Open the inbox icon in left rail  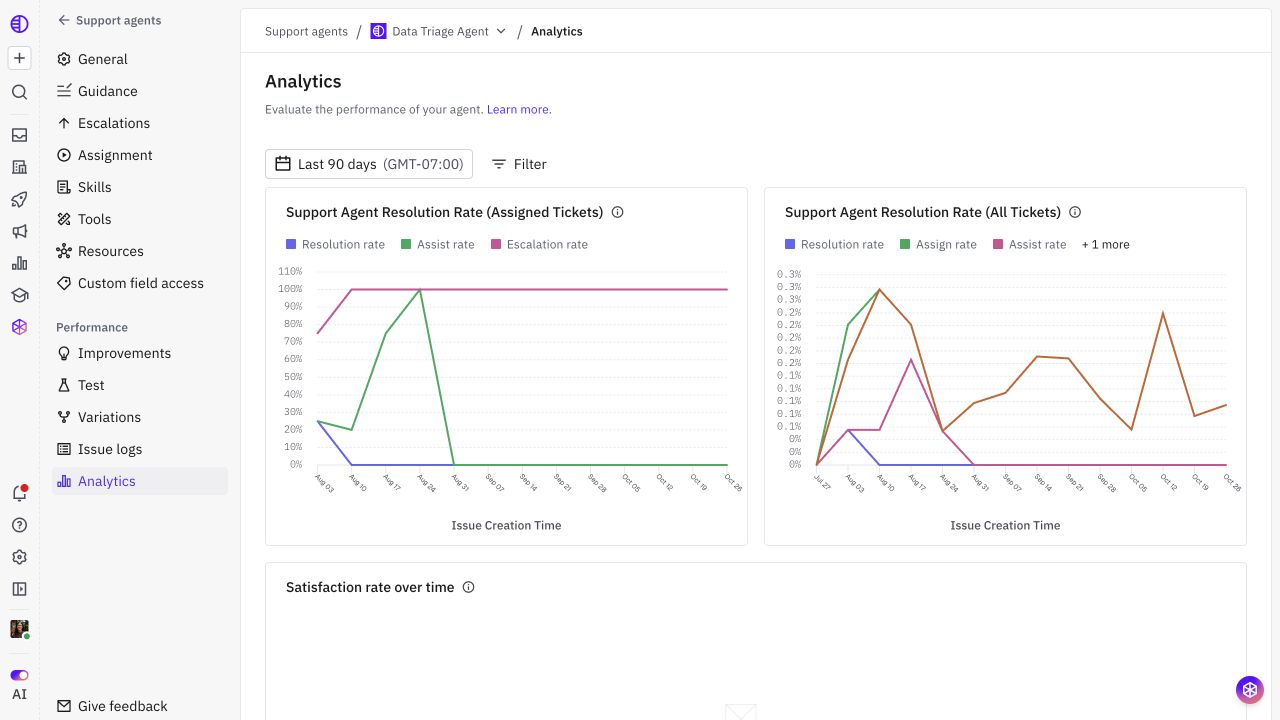pos(19,135)
